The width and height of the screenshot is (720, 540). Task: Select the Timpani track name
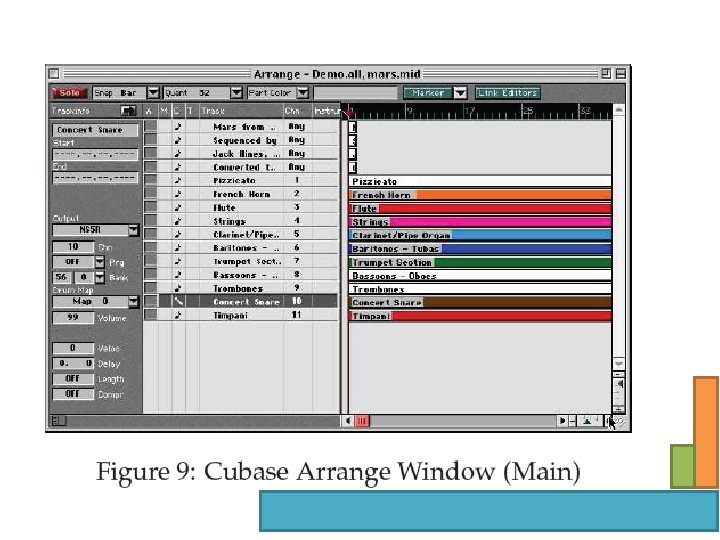coord(230,315)
